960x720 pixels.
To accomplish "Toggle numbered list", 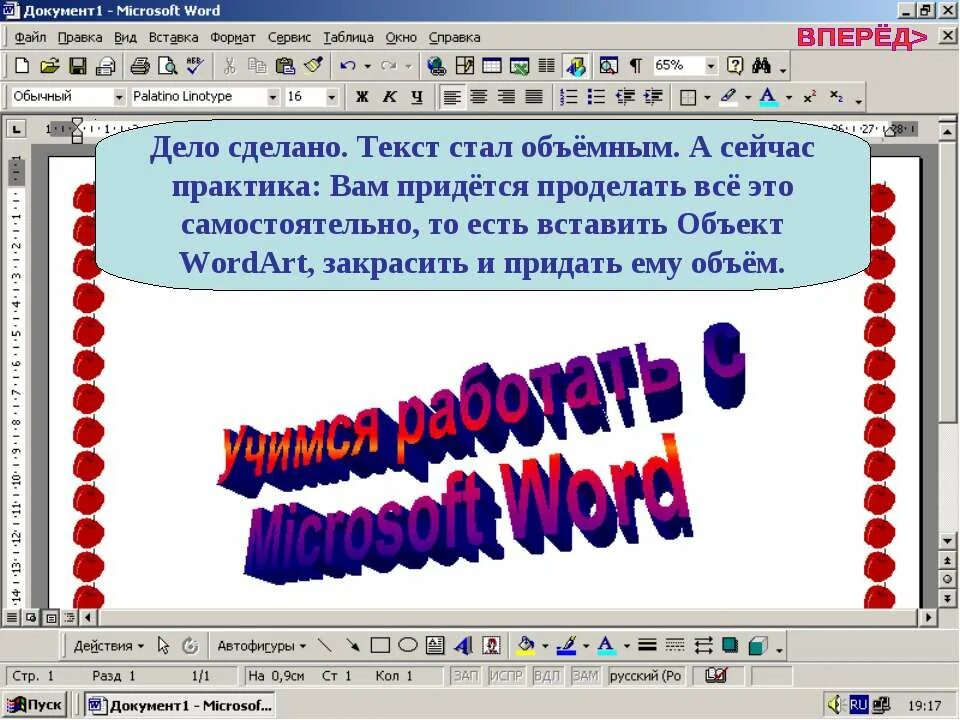I will (569, 97).
